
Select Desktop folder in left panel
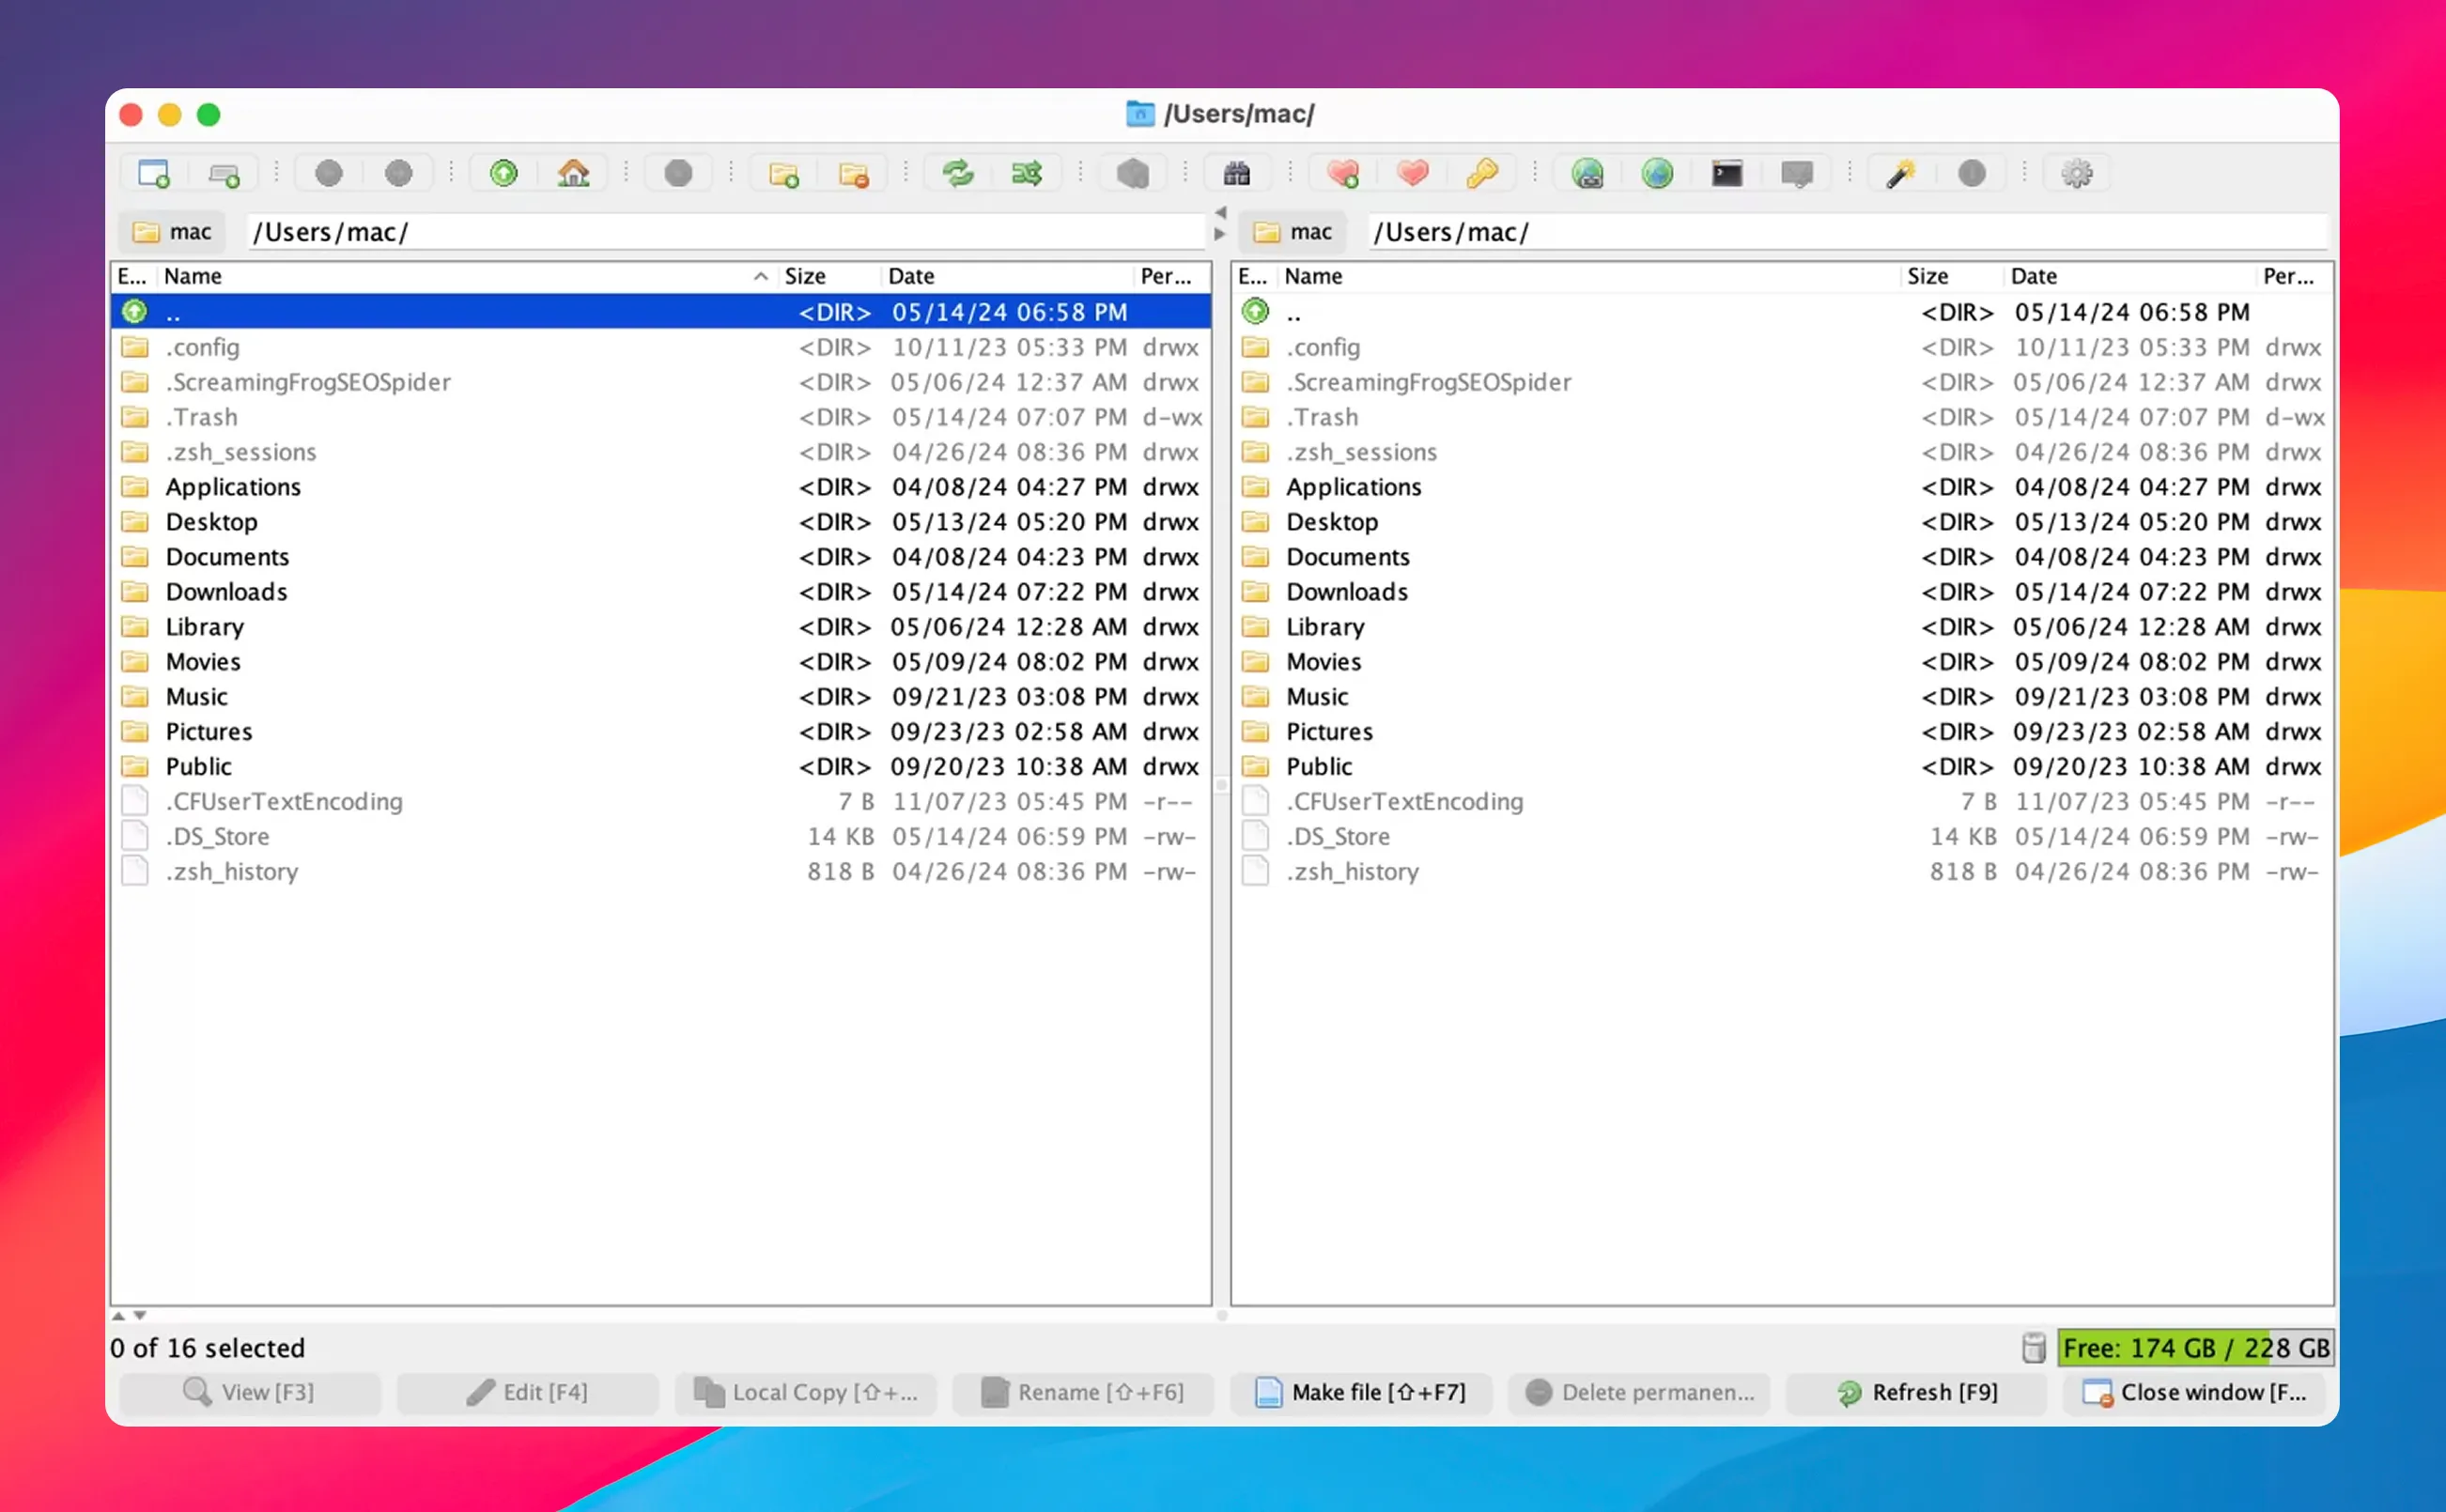661,522
